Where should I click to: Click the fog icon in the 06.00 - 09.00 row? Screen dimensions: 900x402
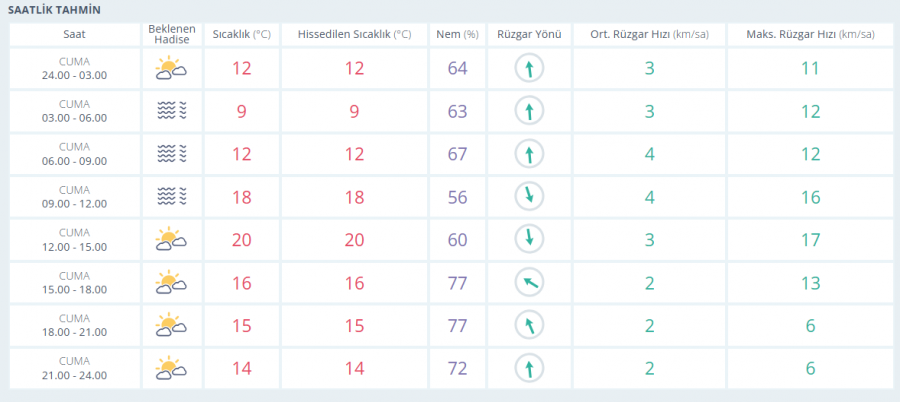[171, 154]
